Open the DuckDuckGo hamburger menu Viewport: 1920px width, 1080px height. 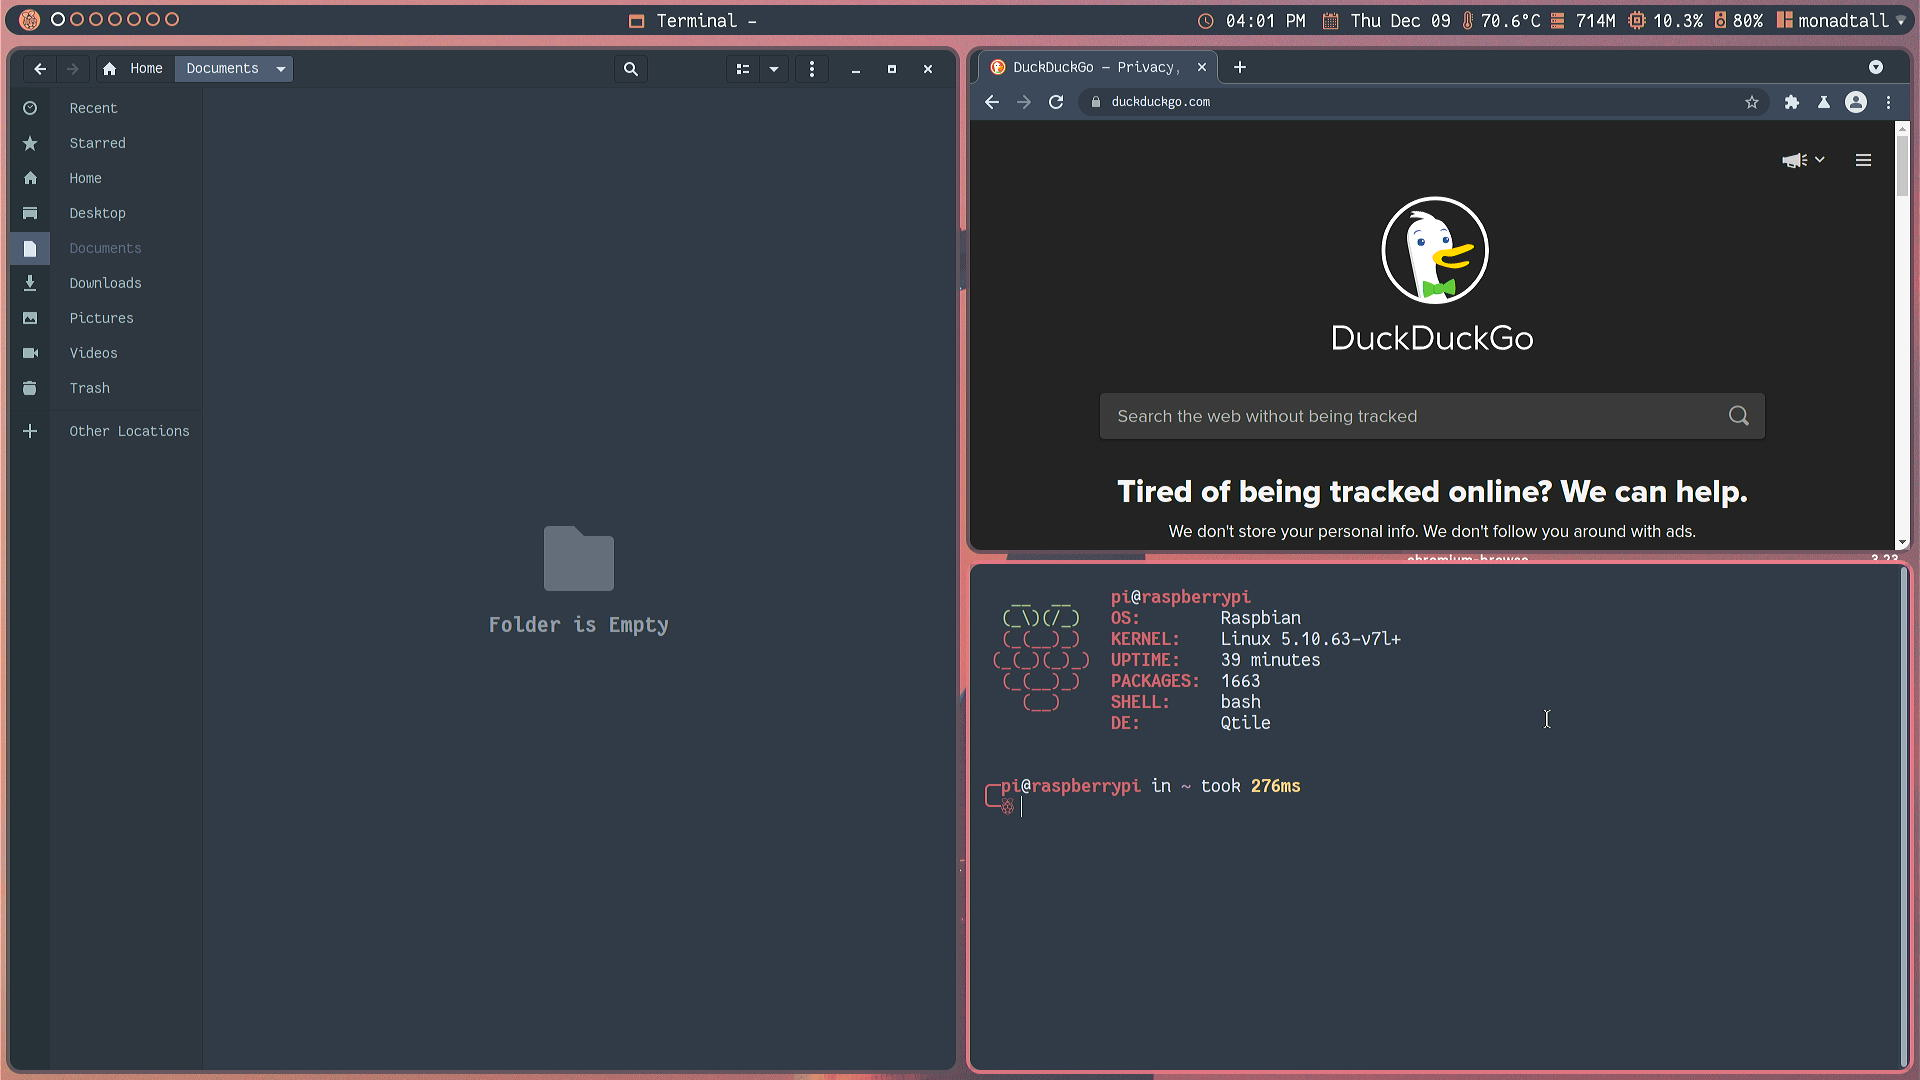[x=1864, y=160]
